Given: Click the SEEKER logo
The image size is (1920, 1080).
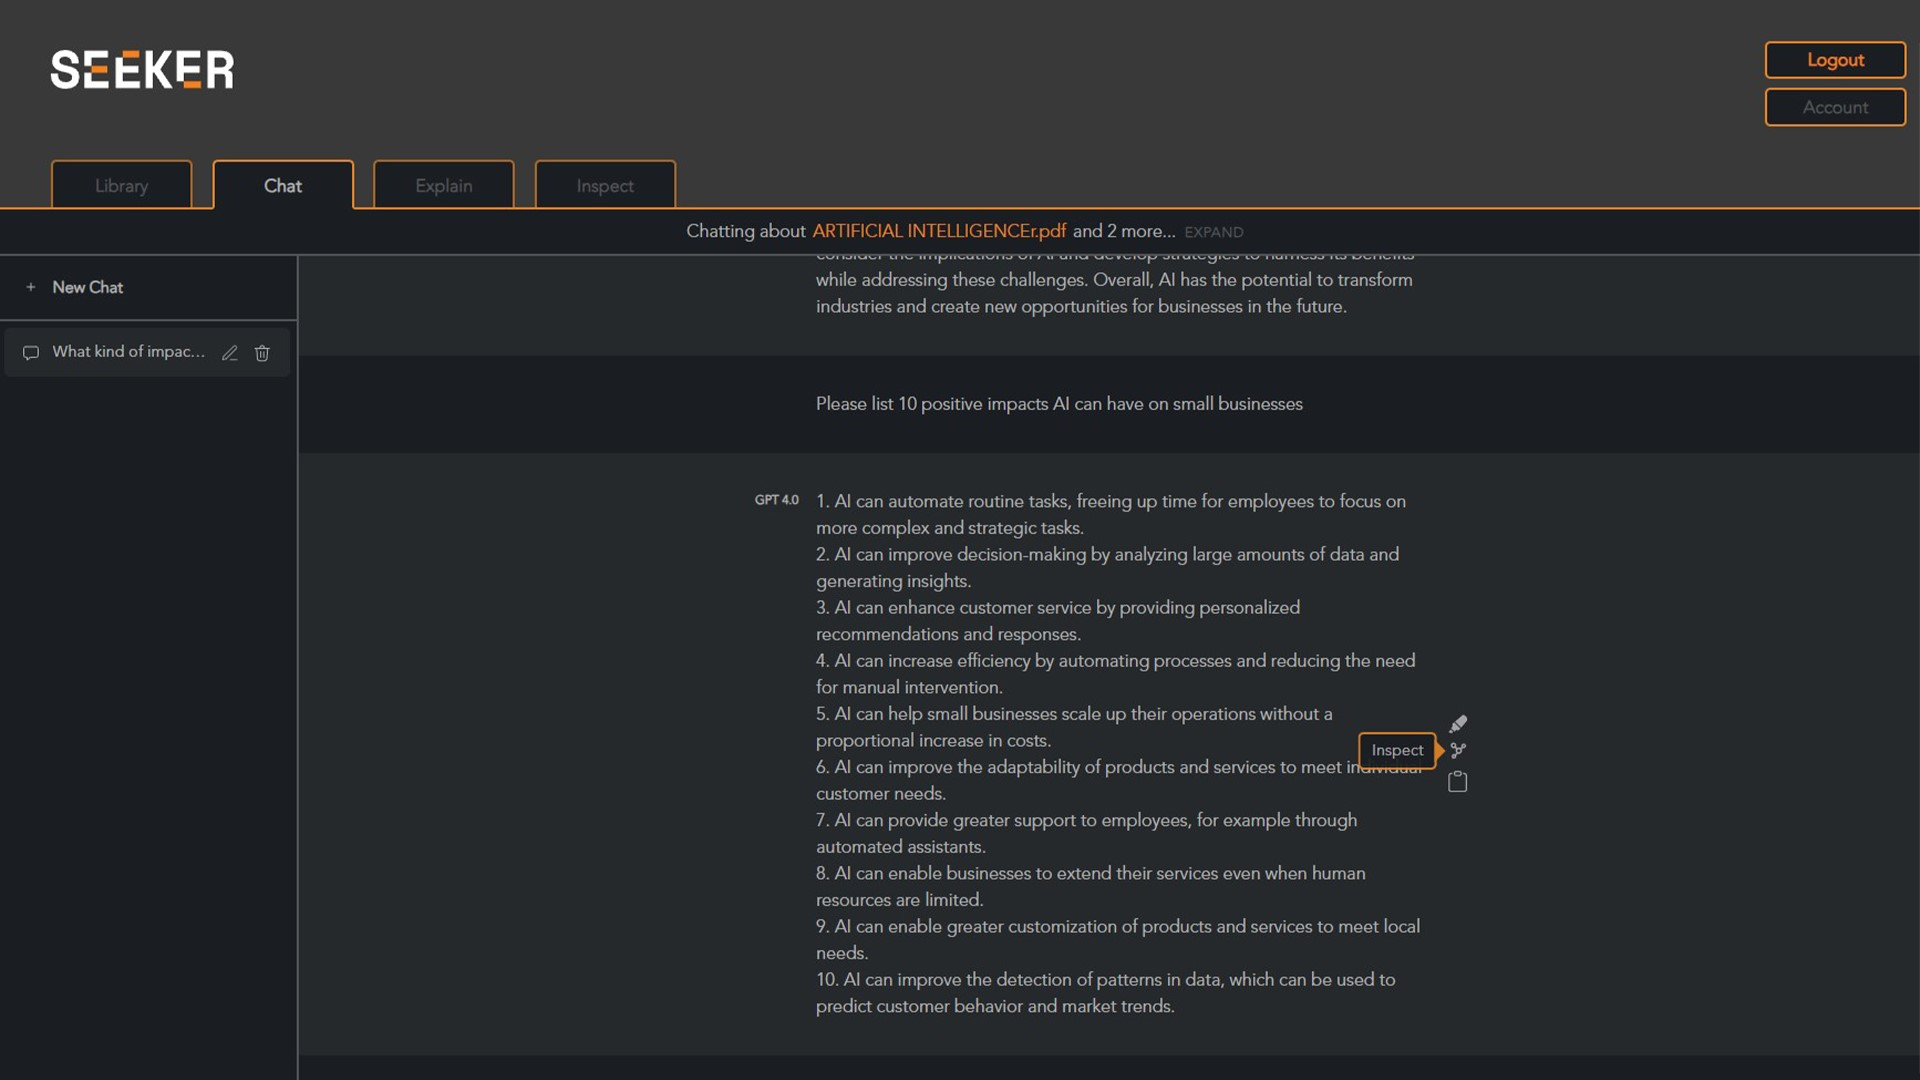Looking at the screenshot, I should pos(142,70).
